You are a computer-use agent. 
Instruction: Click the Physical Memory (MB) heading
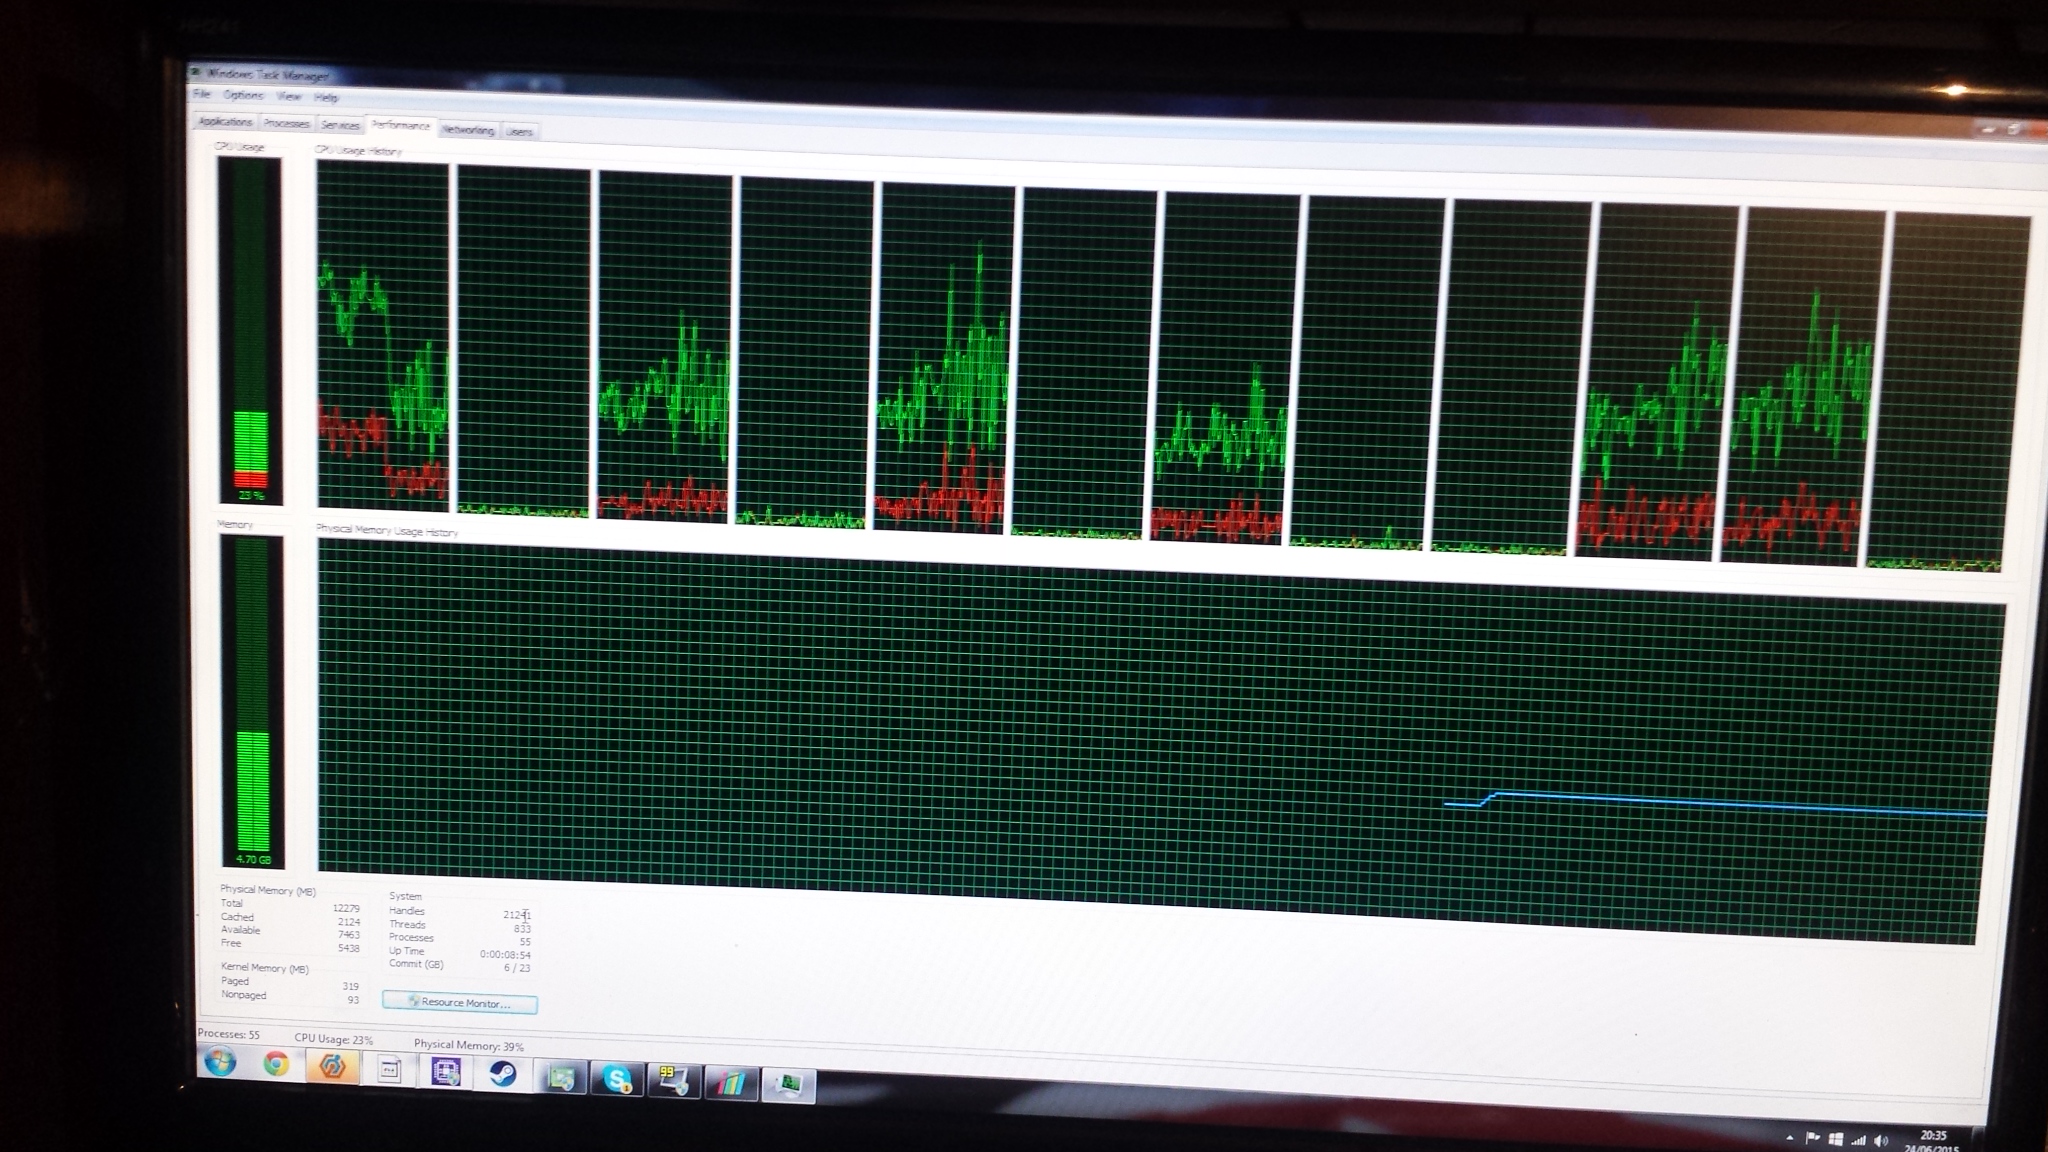[x=268, y=891]
